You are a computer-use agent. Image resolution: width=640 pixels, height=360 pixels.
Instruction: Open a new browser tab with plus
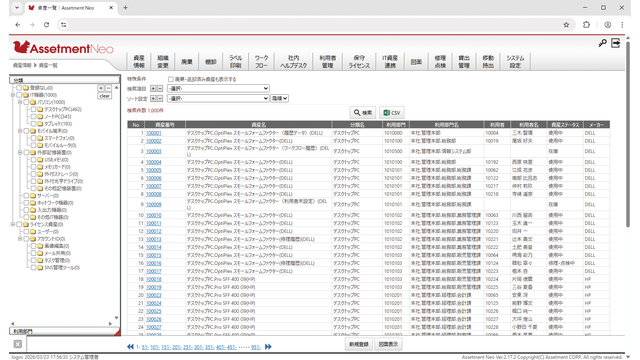tap(125, 8)
